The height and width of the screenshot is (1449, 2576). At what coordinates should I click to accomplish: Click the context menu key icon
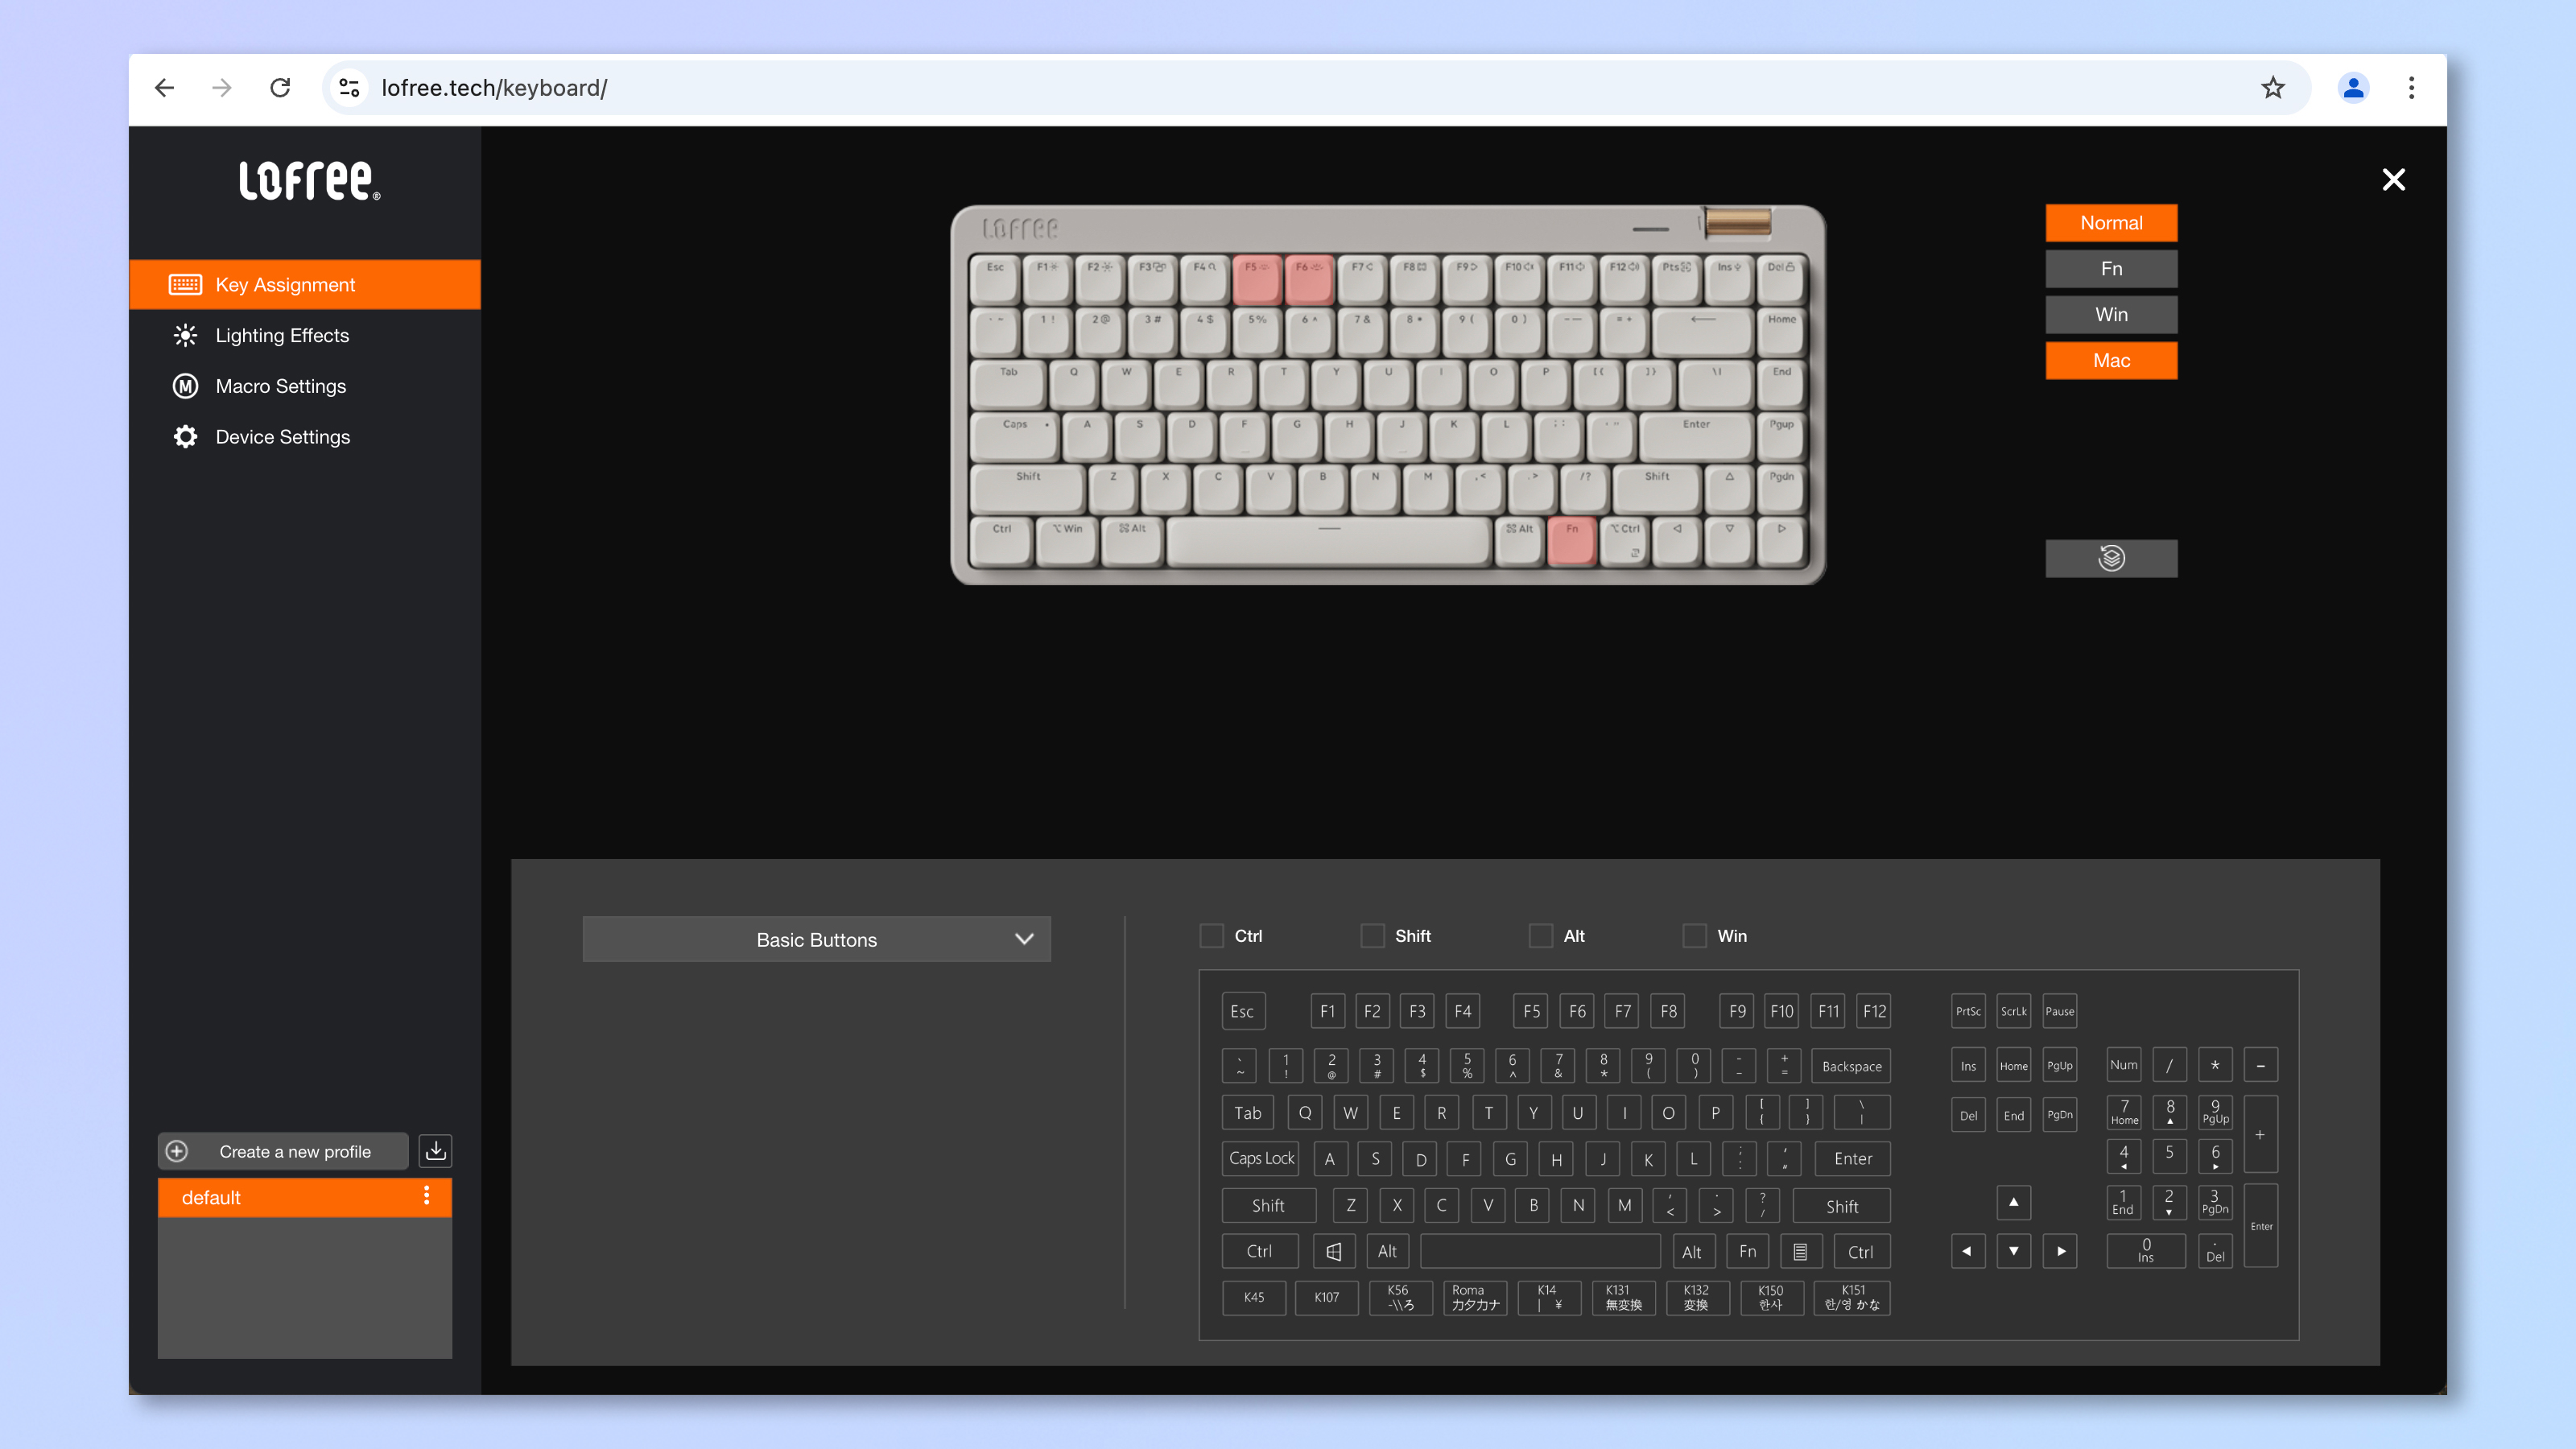[1800, 1251]
